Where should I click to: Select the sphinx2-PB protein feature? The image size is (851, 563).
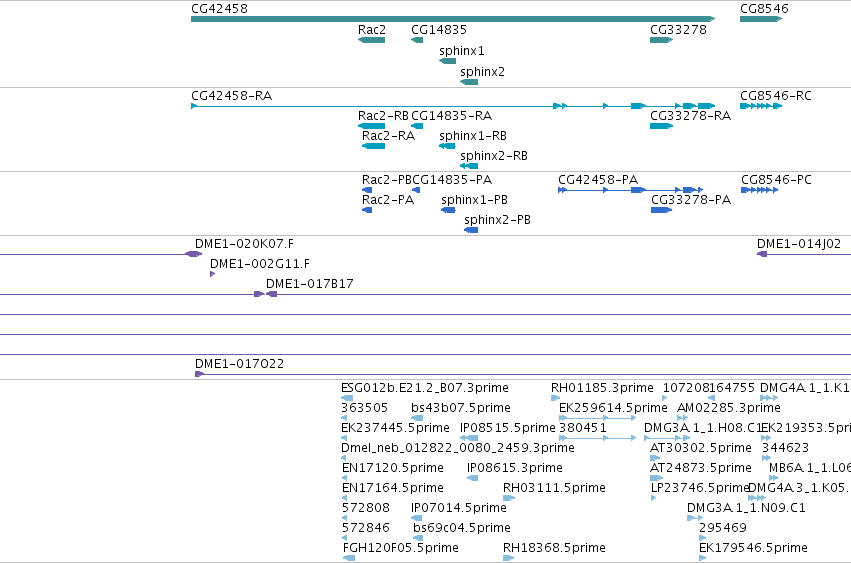click(471, 230)
